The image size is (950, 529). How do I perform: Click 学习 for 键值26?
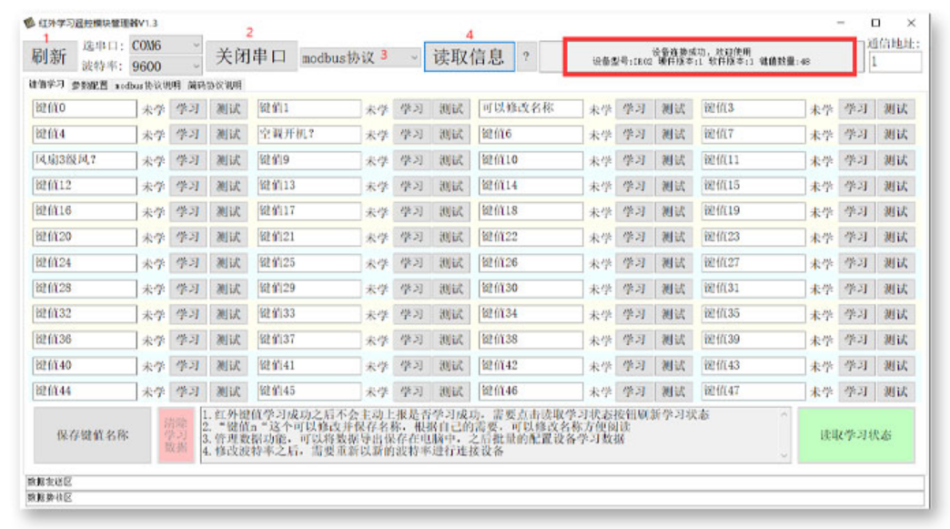pos(634,263)
